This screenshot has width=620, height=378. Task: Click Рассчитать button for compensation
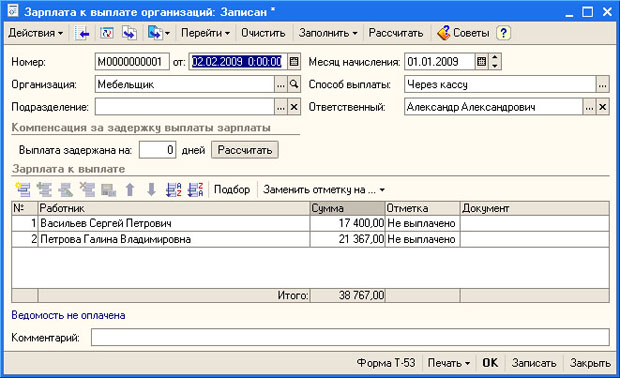245,150
